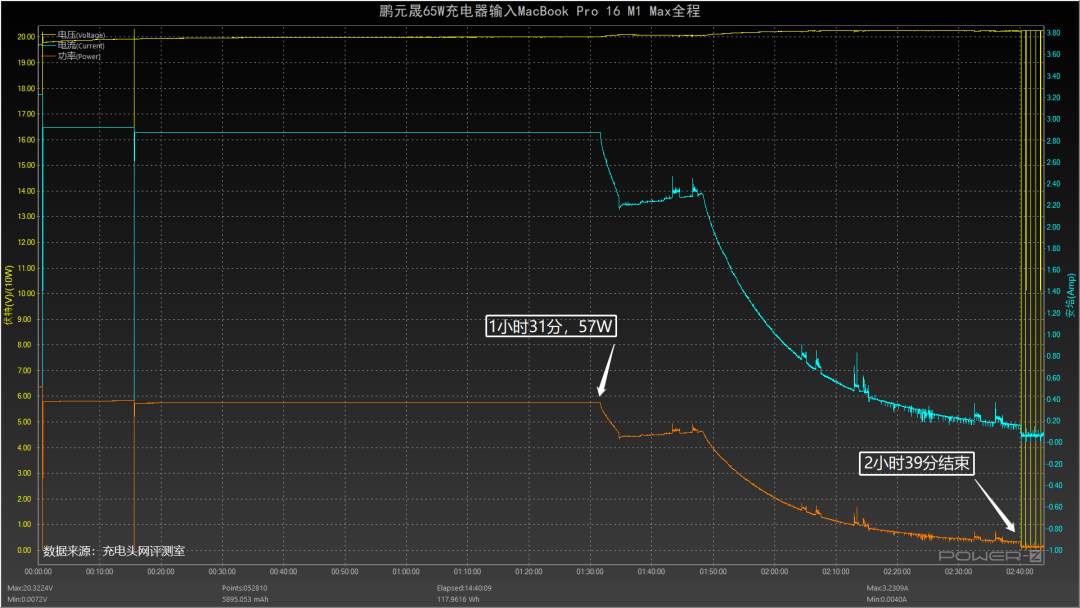This screenshot has width=1080, height=608.
Task: Click the 01:50:00 time axis label
Action: click(x=713, y=572)
